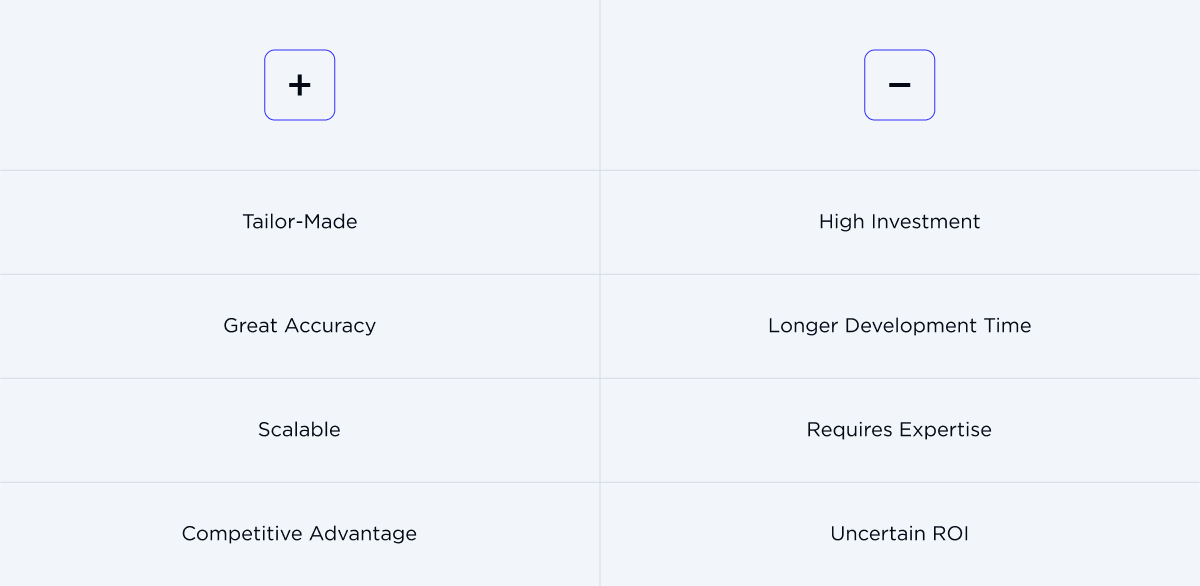Select the Uncertain ROI row text
Image resolution: width=1200 pixels, height=586 pixels.
tap(900, 534)
